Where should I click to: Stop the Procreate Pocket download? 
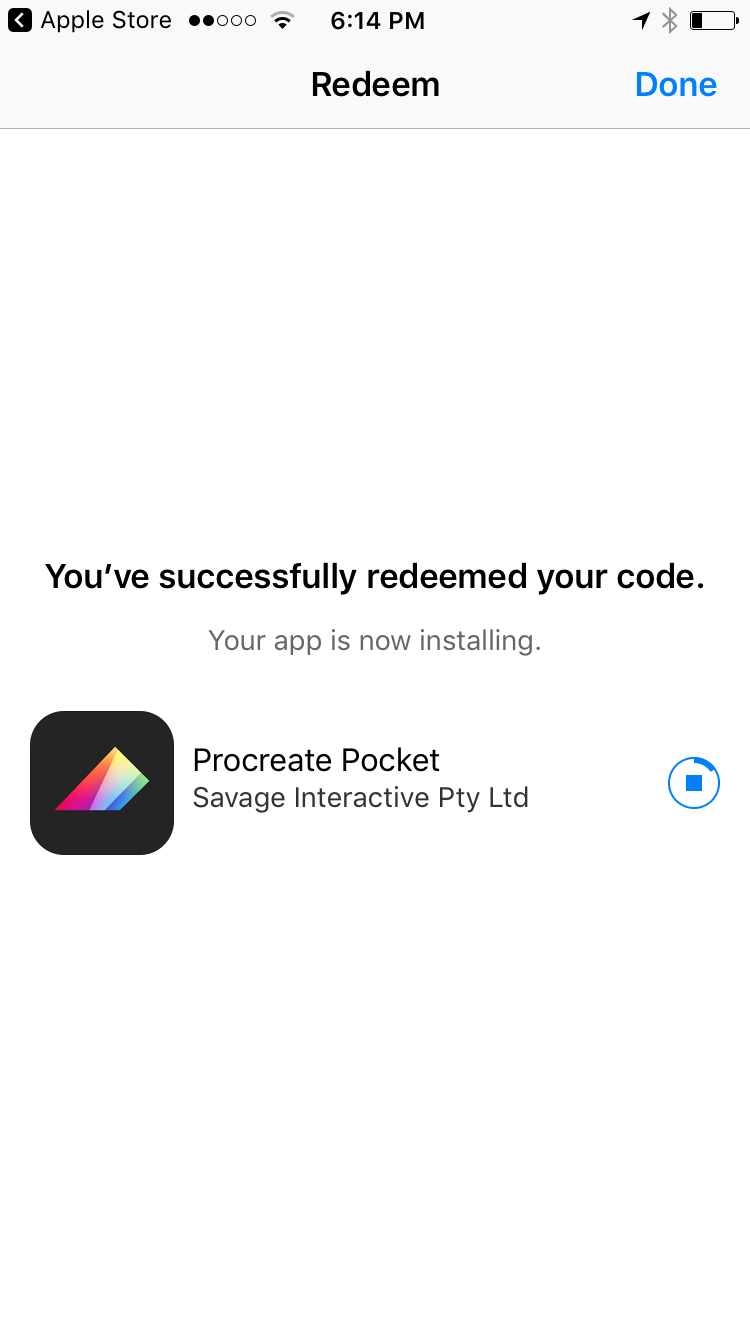click(x=694, y=783)
